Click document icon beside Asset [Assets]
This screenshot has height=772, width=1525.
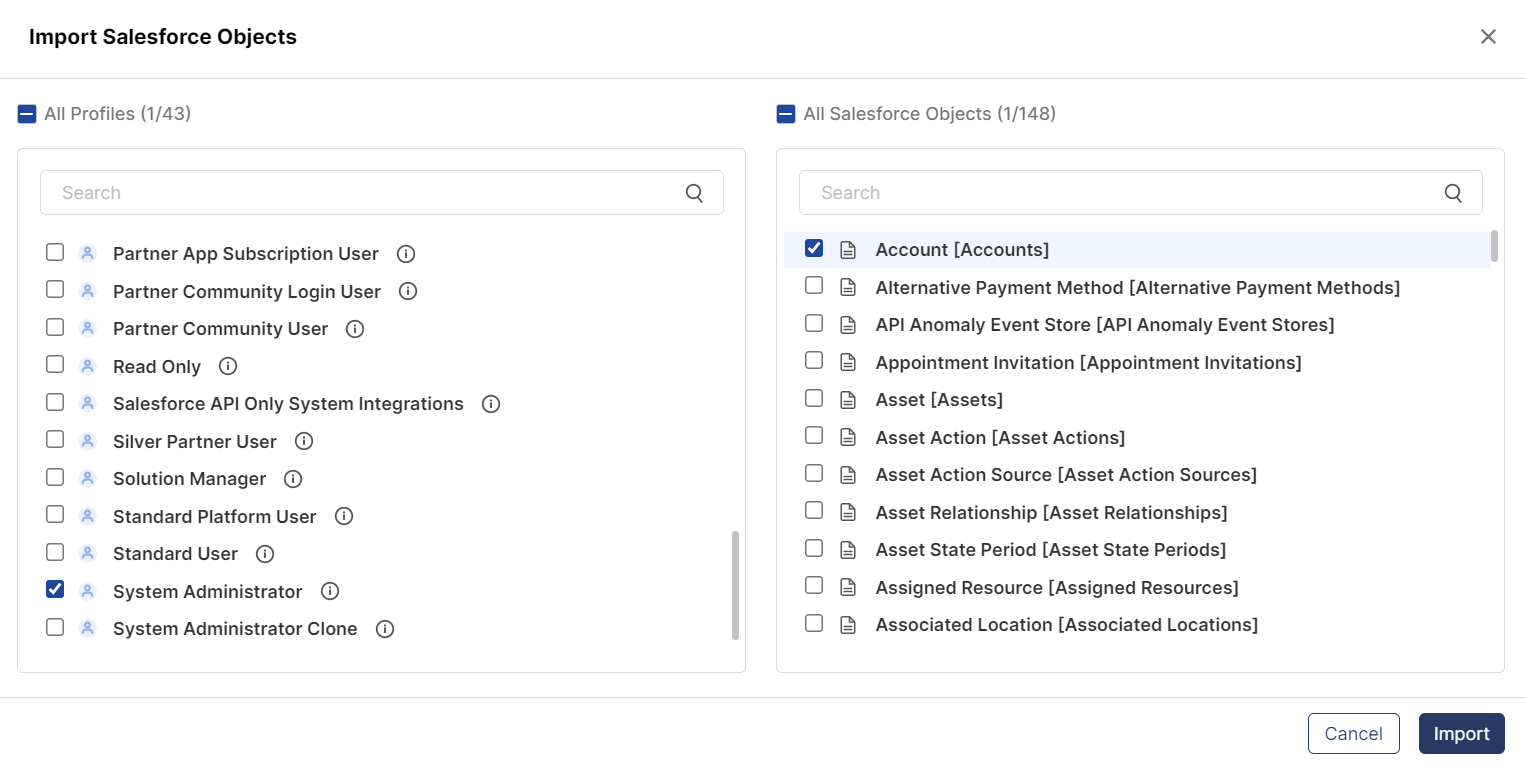[848, 400]
